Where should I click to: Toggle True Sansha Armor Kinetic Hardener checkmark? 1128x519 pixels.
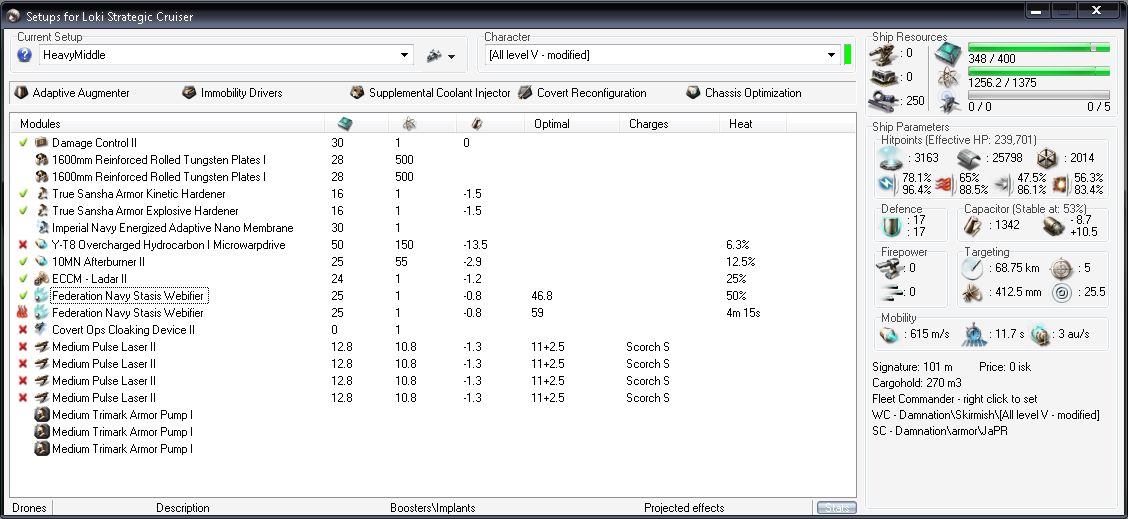tap(23, 194)
